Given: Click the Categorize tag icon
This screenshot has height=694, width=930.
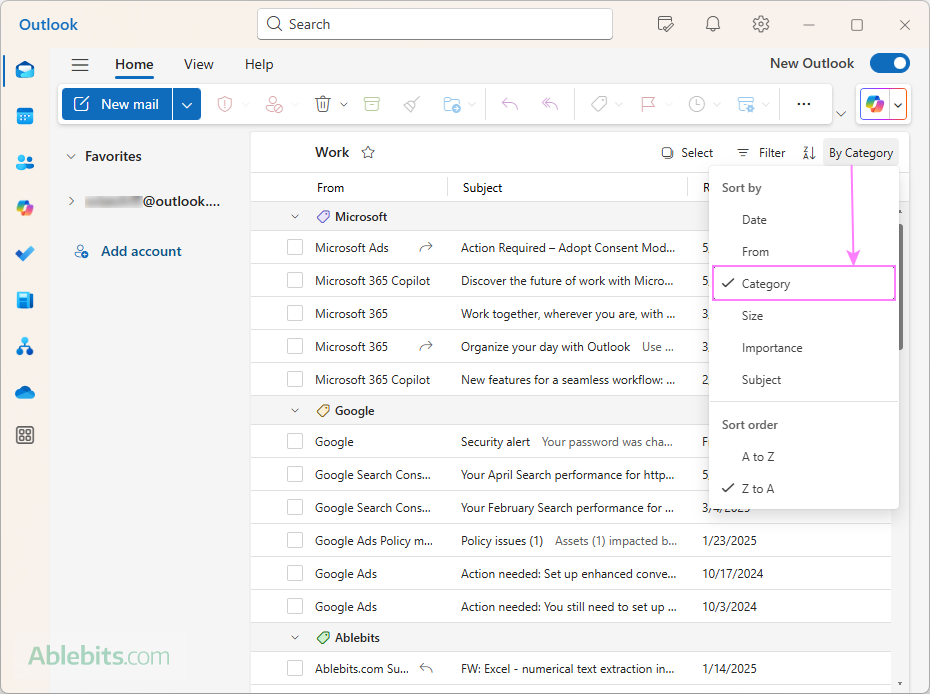Looking at the screenshot, I should [599, 104].
